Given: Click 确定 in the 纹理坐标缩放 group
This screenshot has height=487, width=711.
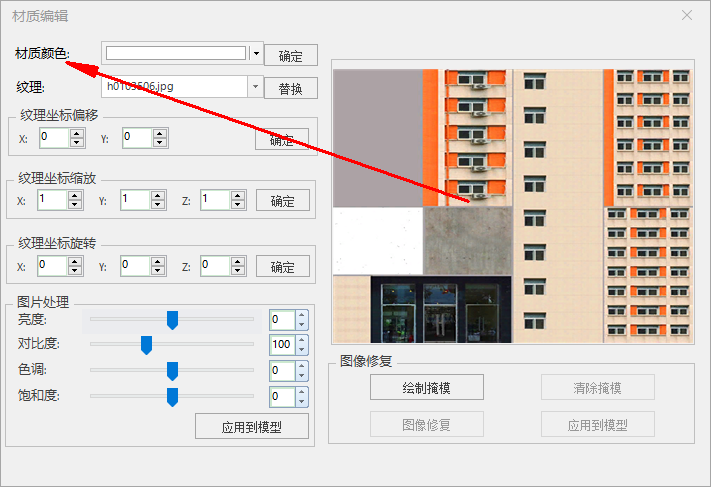Looking at the screenshot, I should 282,200.
